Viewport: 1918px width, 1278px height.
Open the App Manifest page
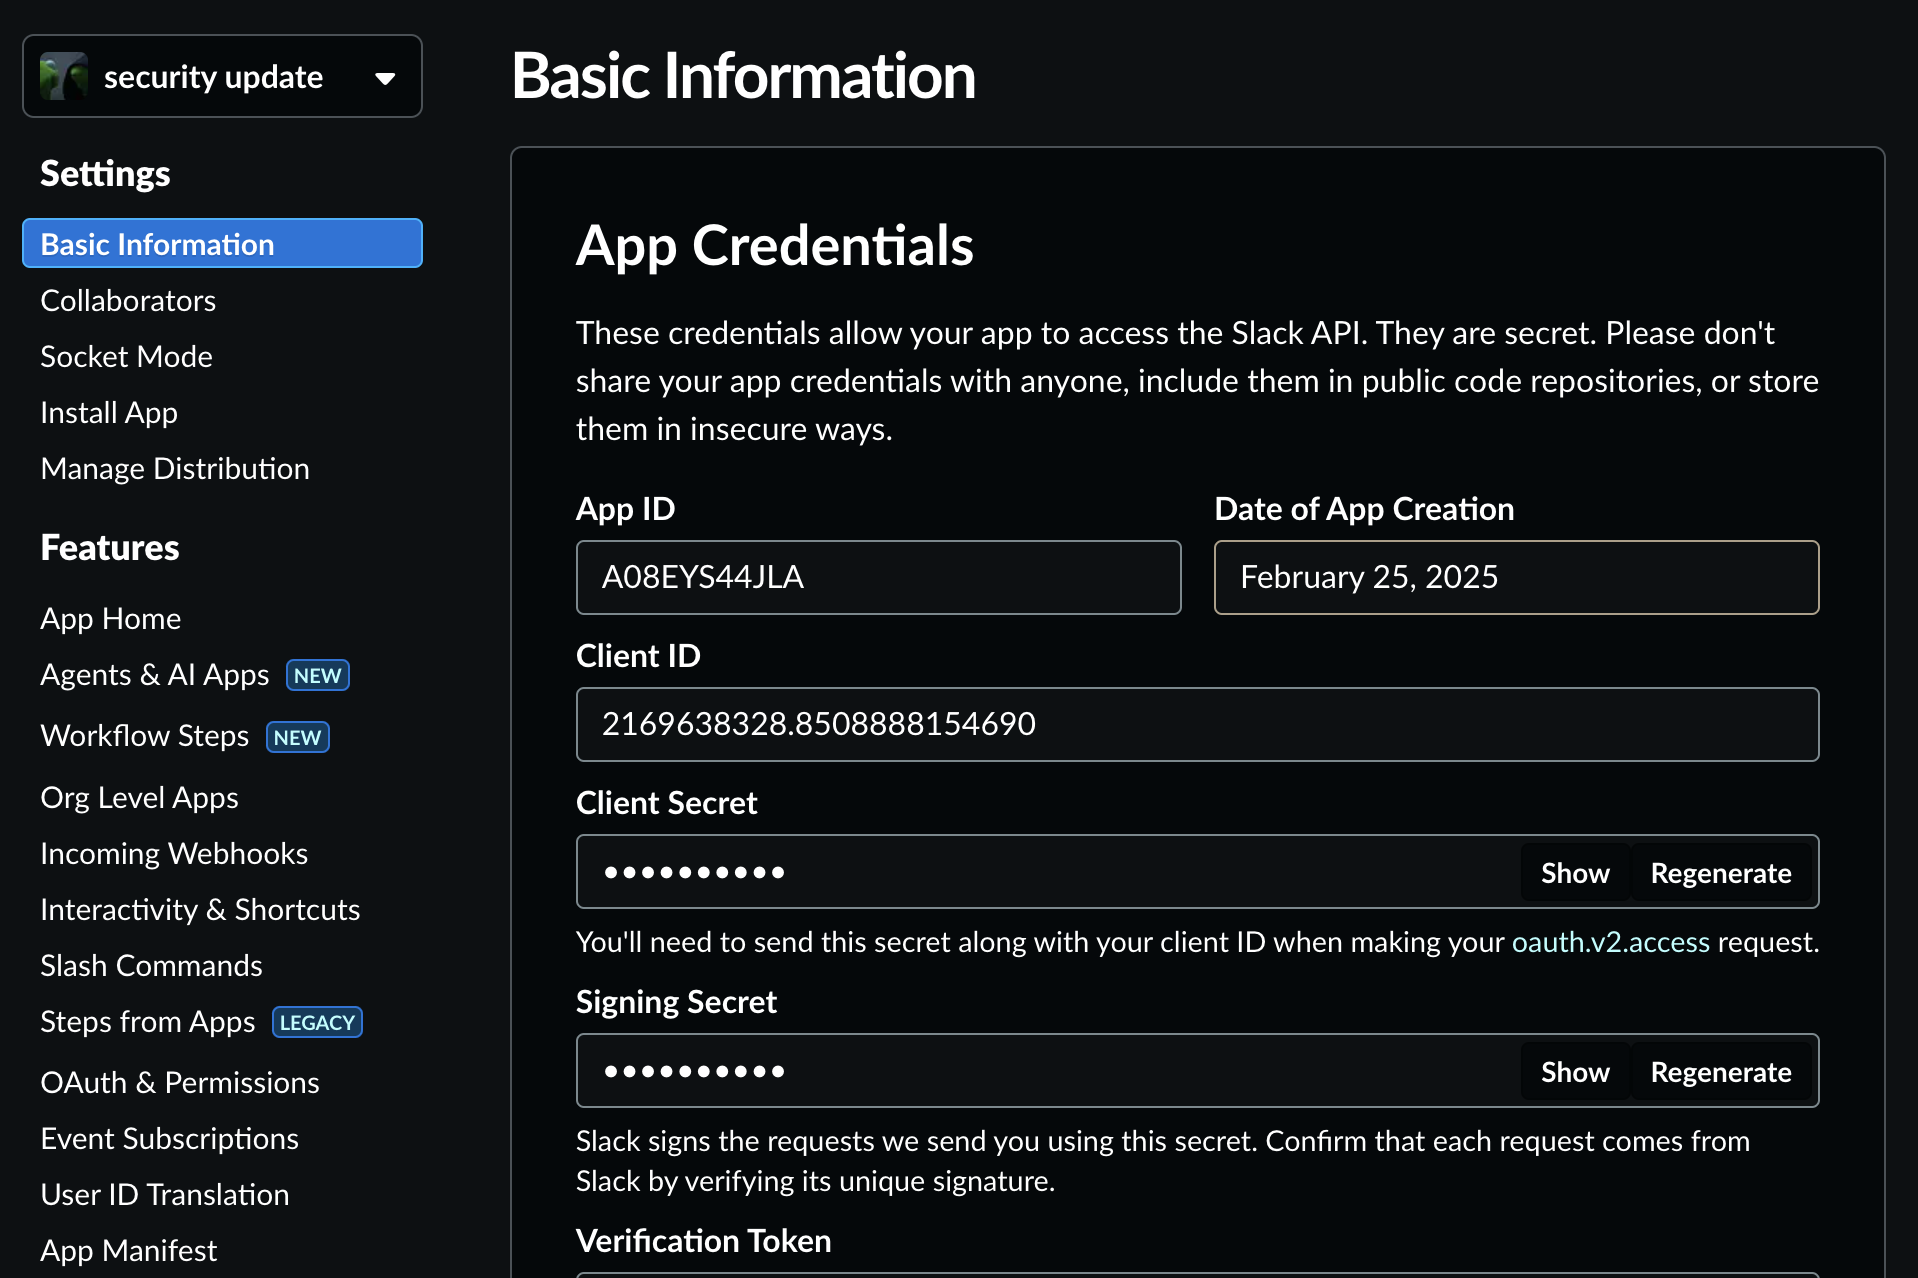pos(129,1250)
